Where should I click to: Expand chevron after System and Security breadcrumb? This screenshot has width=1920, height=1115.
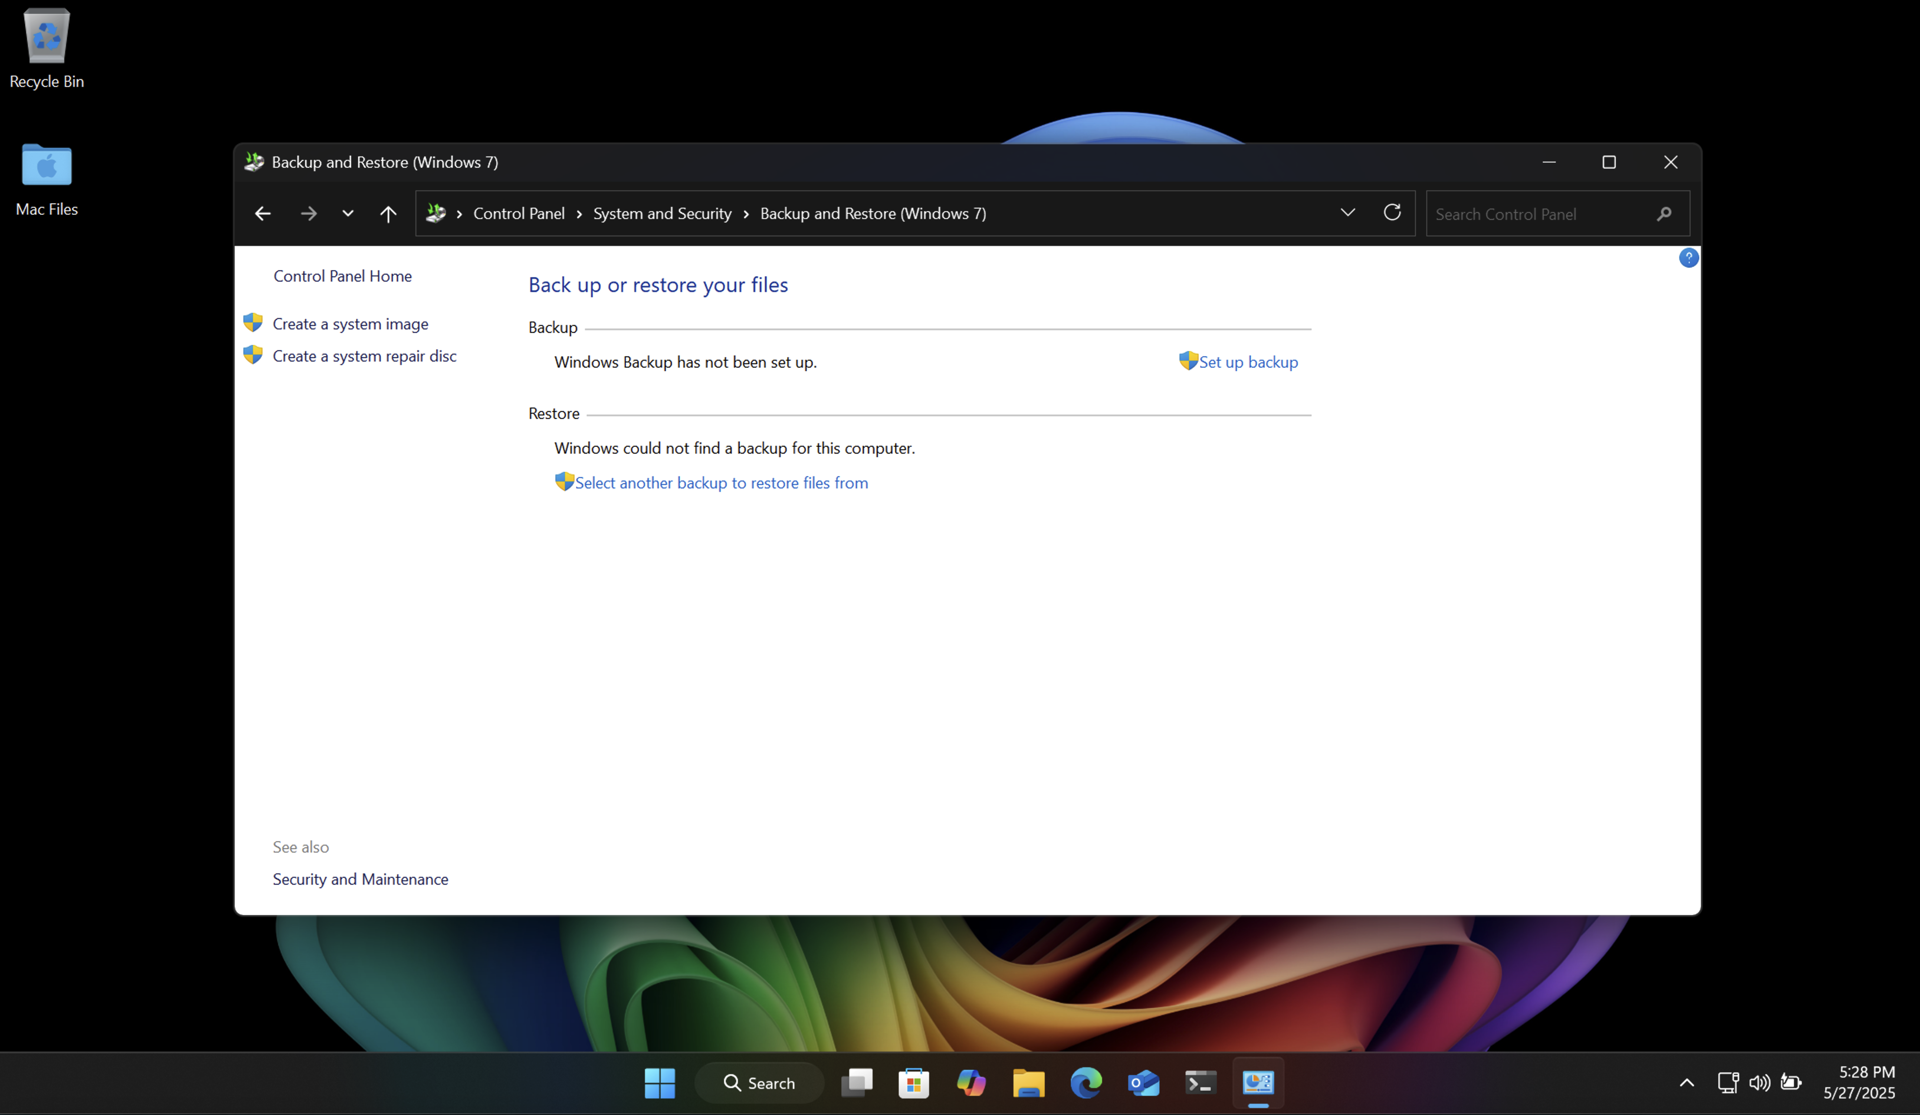pyautogui.click(x=746, y=214)
